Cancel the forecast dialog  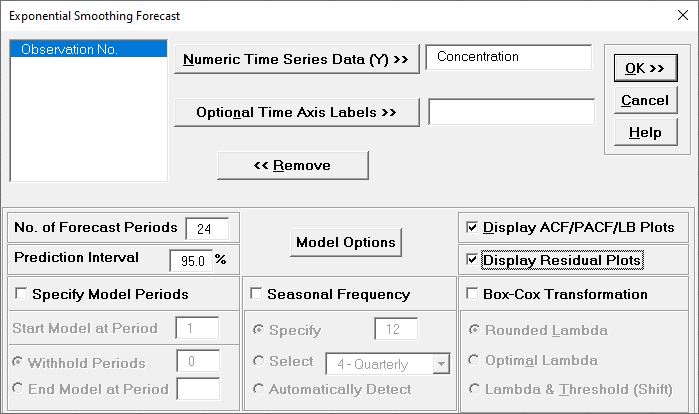click(645, 100)
